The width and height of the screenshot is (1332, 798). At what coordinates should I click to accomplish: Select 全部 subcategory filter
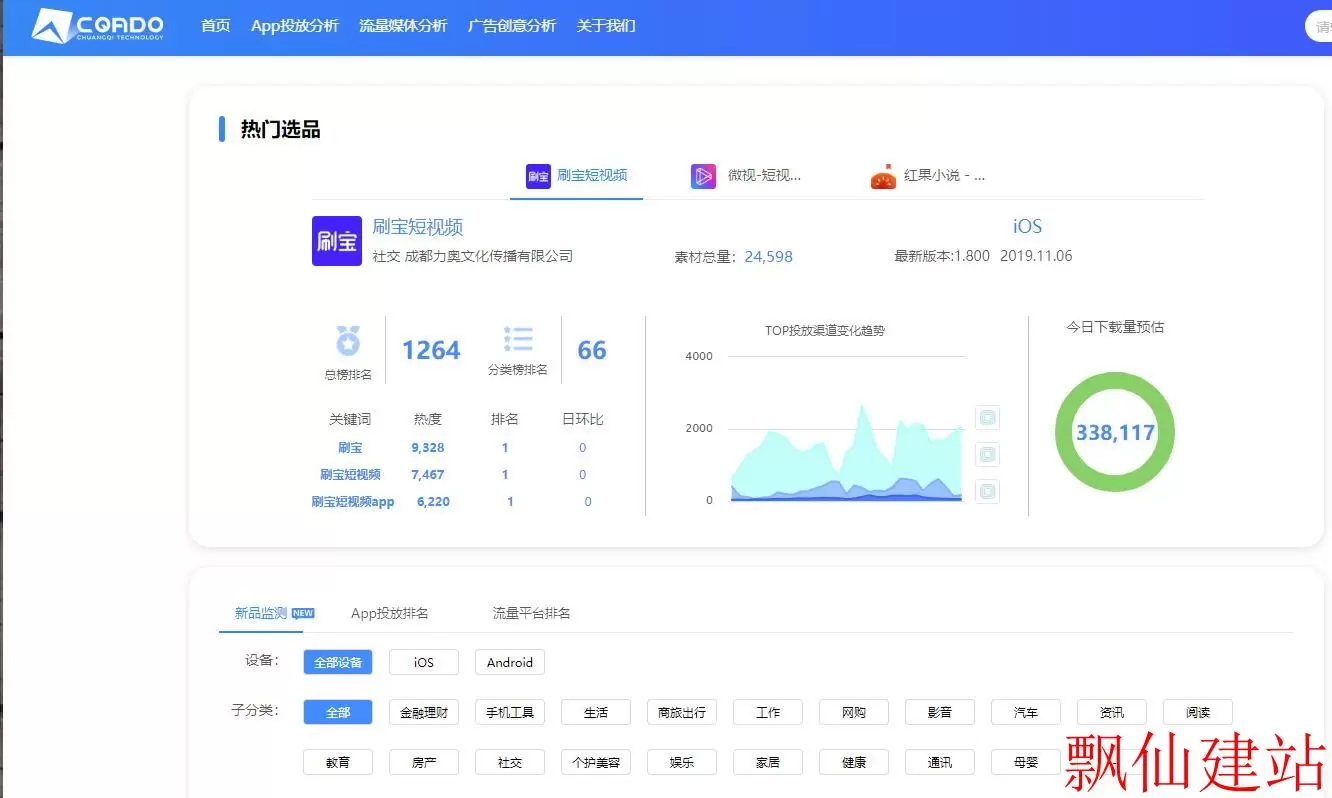click(x=338, y=712)
